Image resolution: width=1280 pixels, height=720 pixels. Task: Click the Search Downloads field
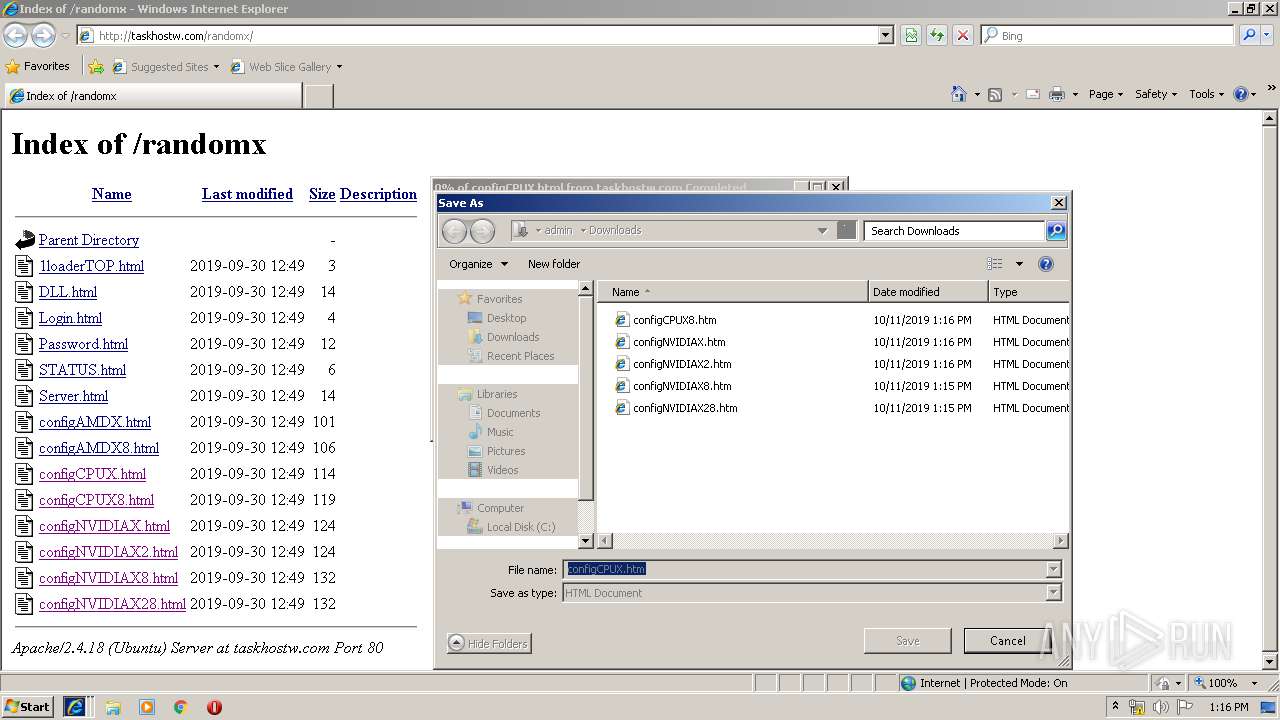[x=954, y=231]
